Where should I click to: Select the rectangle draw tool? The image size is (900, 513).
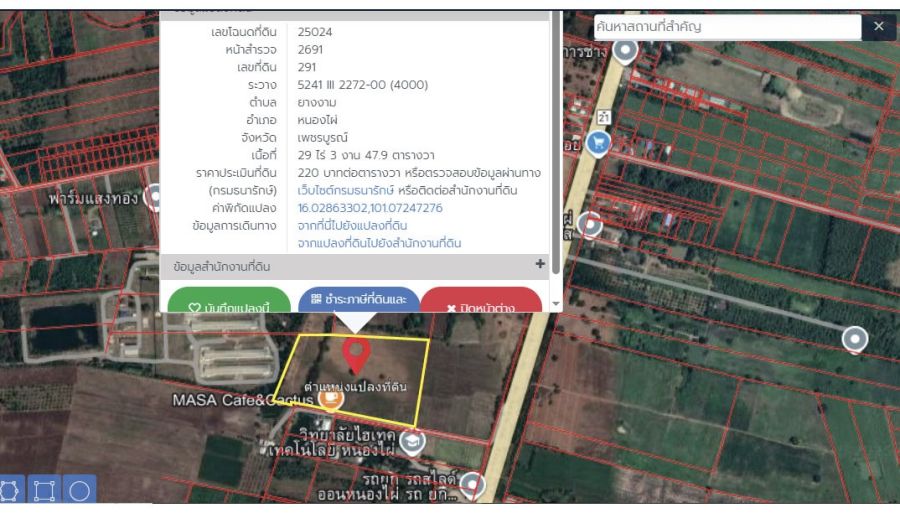[x=46, y=492]
